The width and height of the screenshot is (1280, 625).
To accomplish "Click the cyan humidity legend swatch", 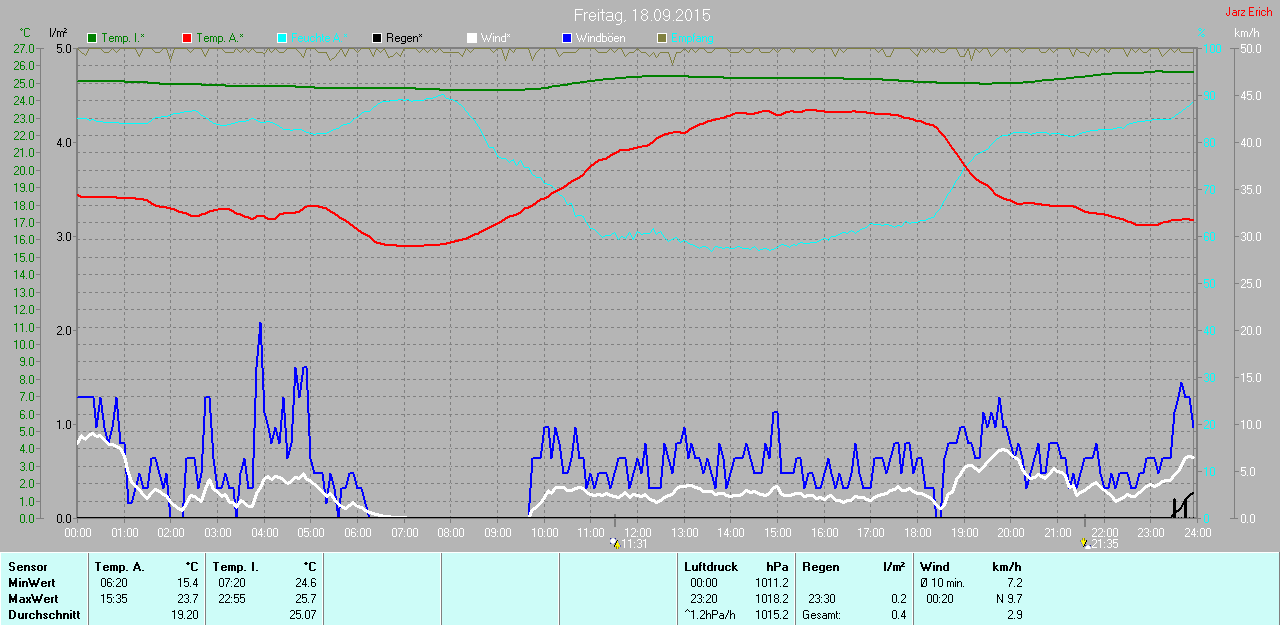I will point(281,38).
